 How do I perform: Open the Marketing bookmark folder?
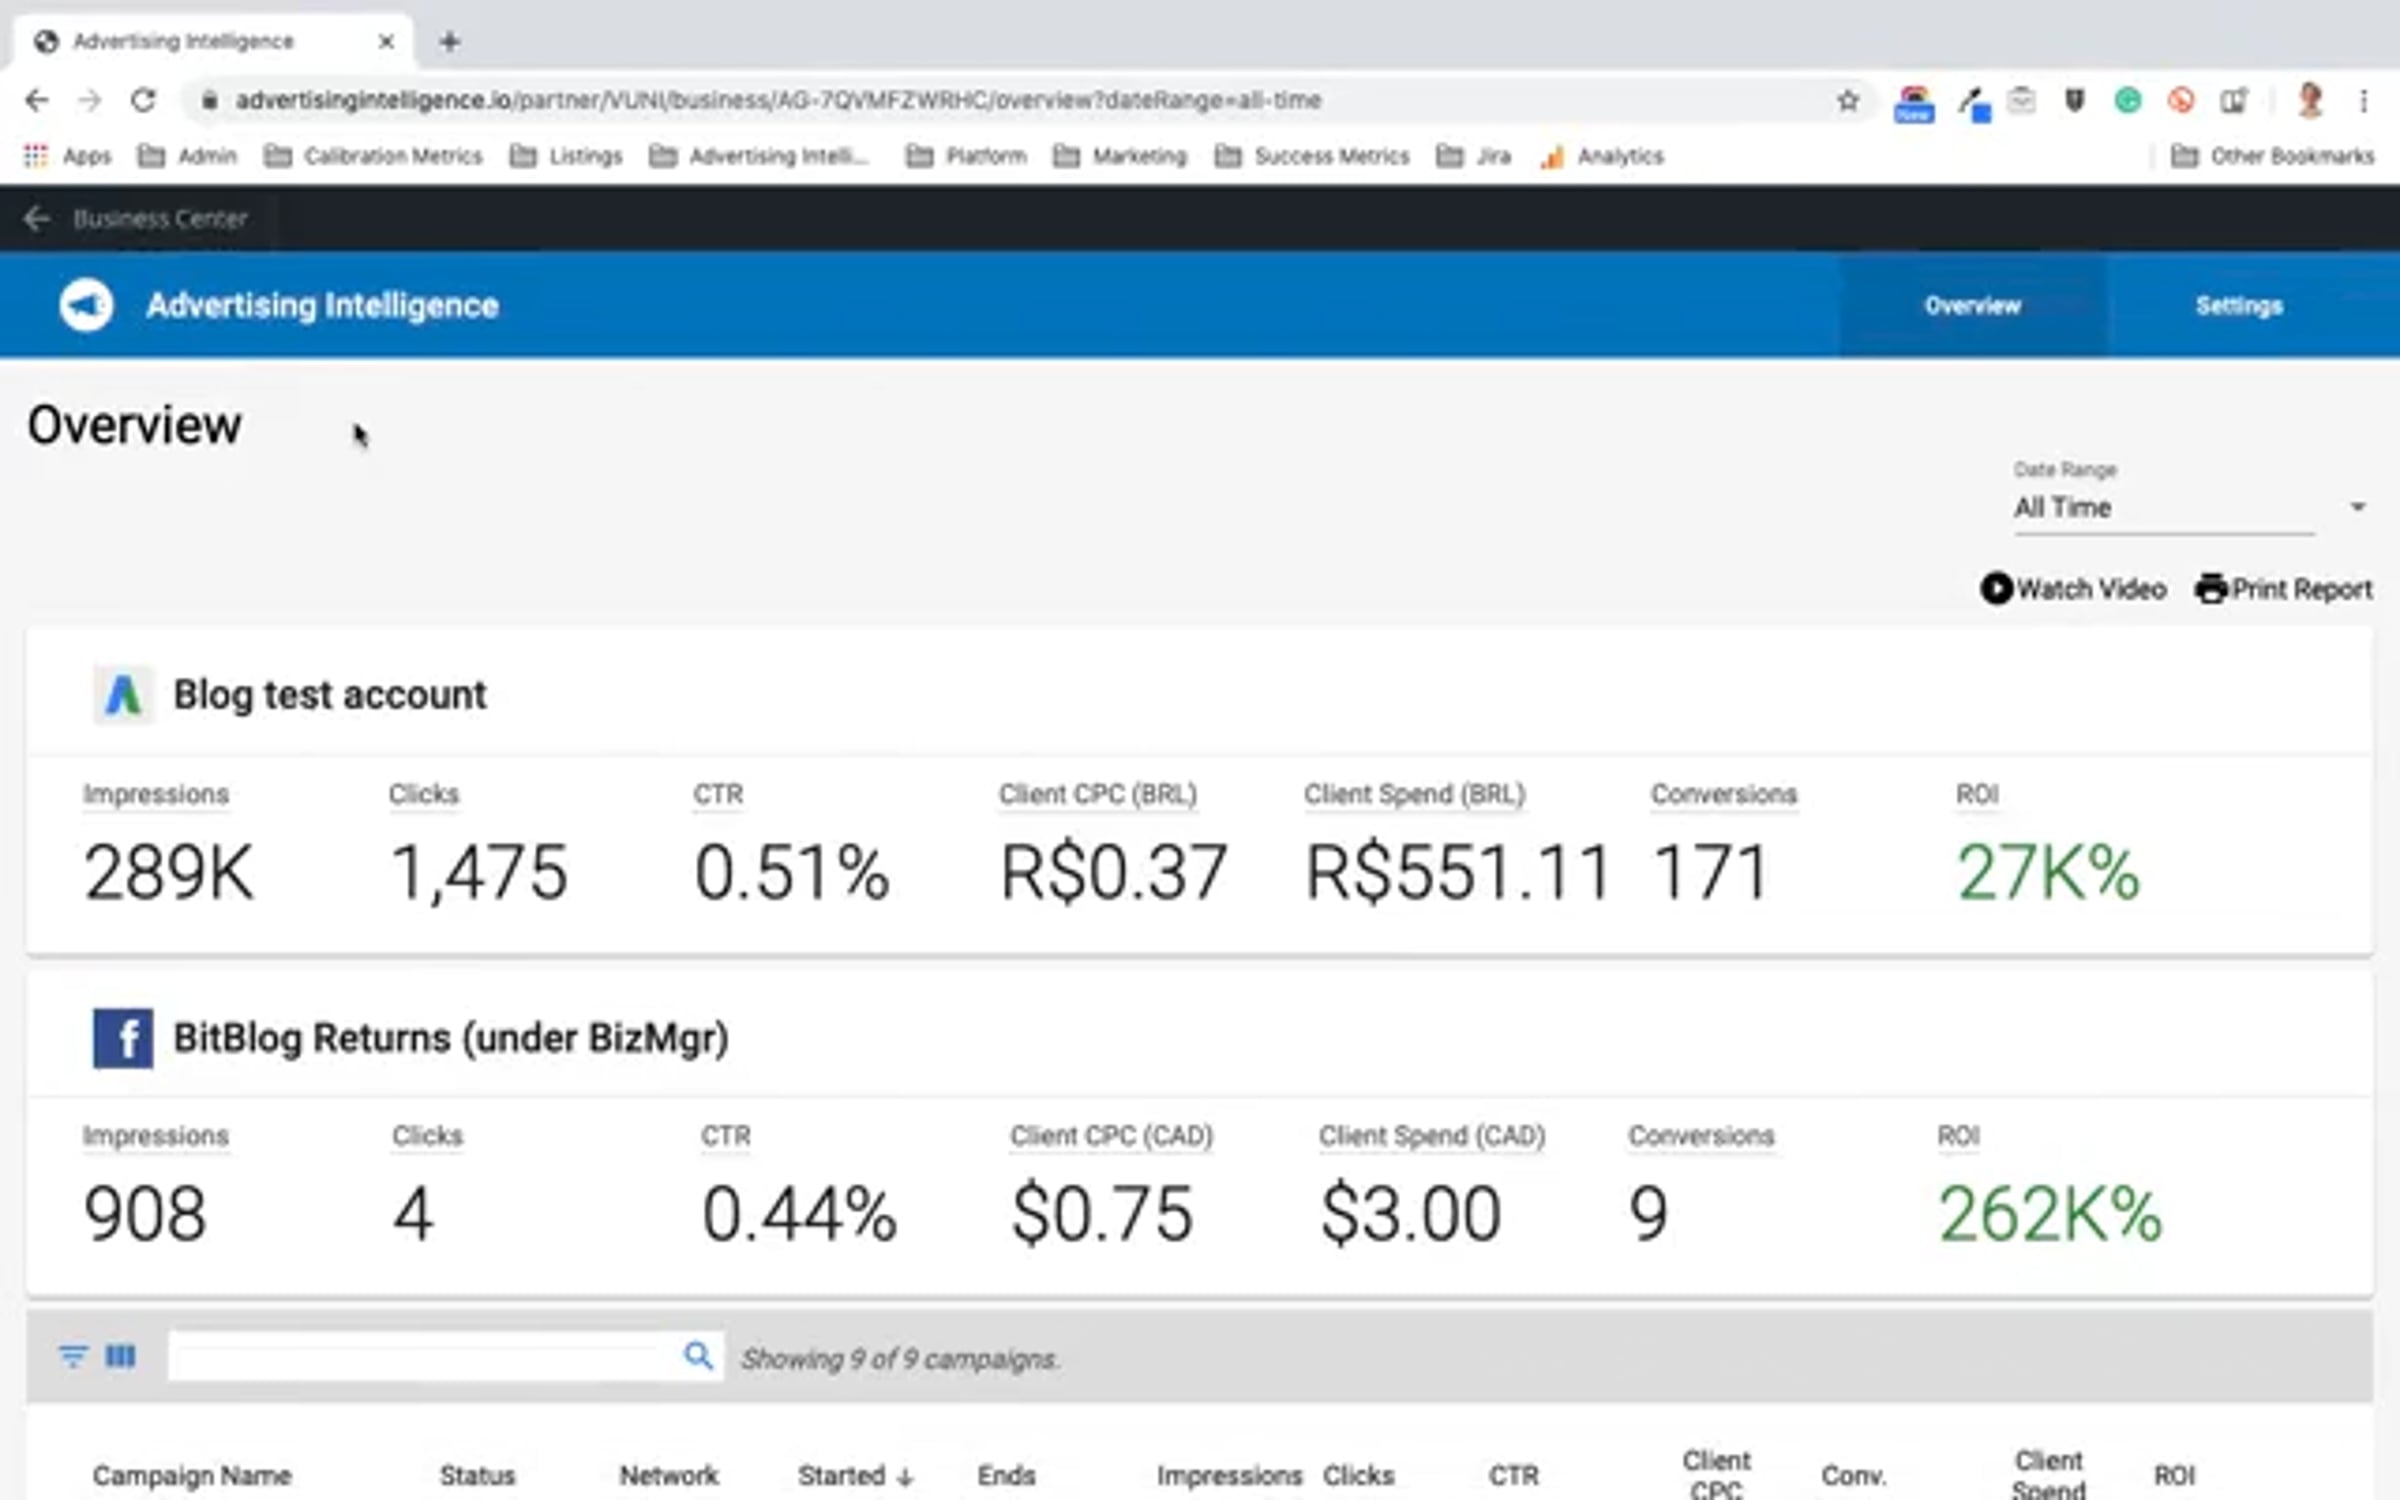[1120, 156]
